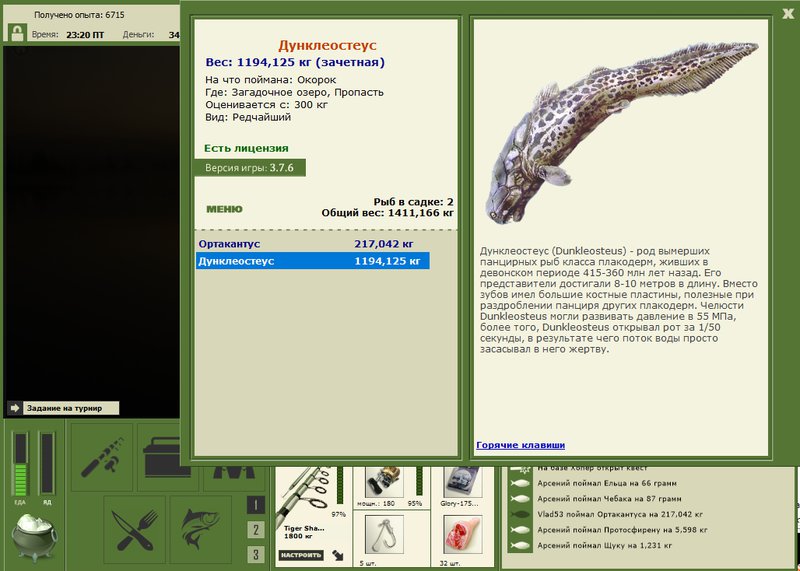Click chat message Арсений поймал Ельца
Image resolution: width=800 pixels, height=571 pixels.
click(607, 483)
